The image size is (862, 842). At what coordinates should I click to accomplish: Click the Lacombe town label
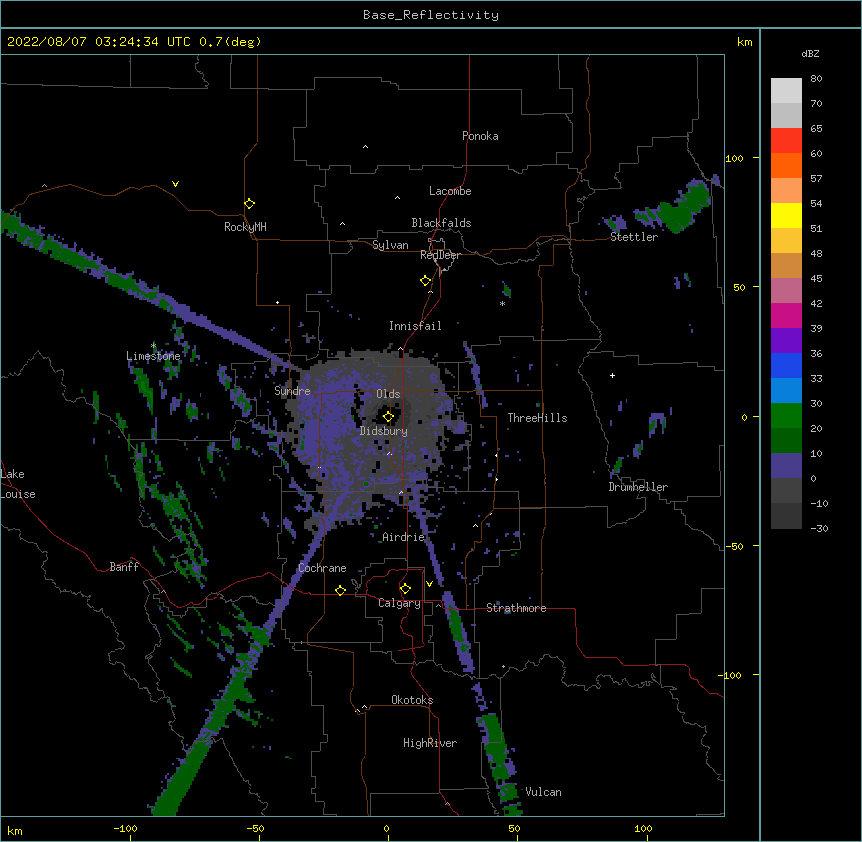pos(450,191)
